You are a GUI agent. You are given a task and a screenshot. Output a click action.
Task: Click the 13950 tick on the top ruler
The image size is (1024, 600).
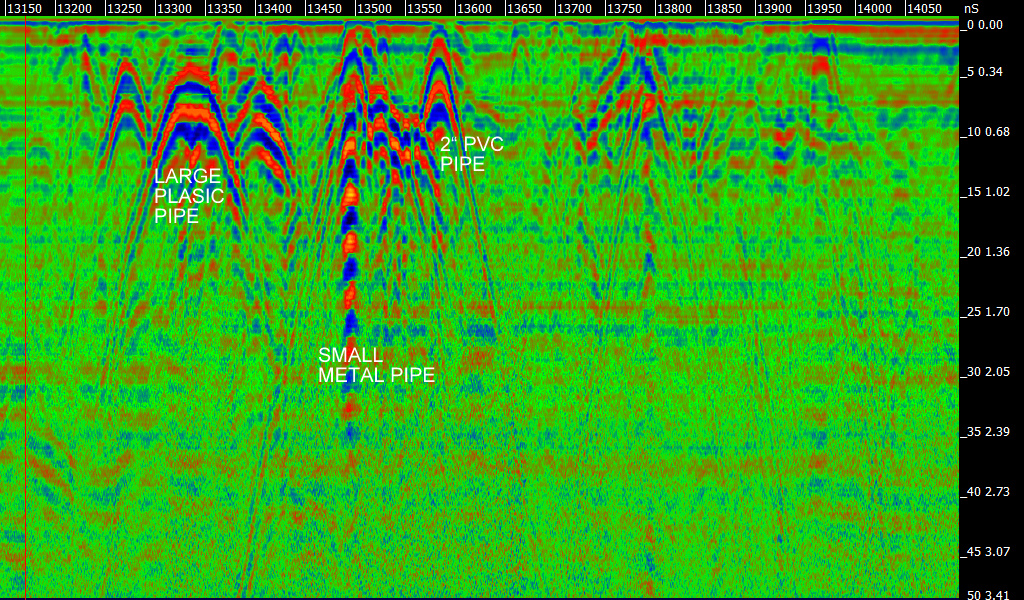point(824,8)
